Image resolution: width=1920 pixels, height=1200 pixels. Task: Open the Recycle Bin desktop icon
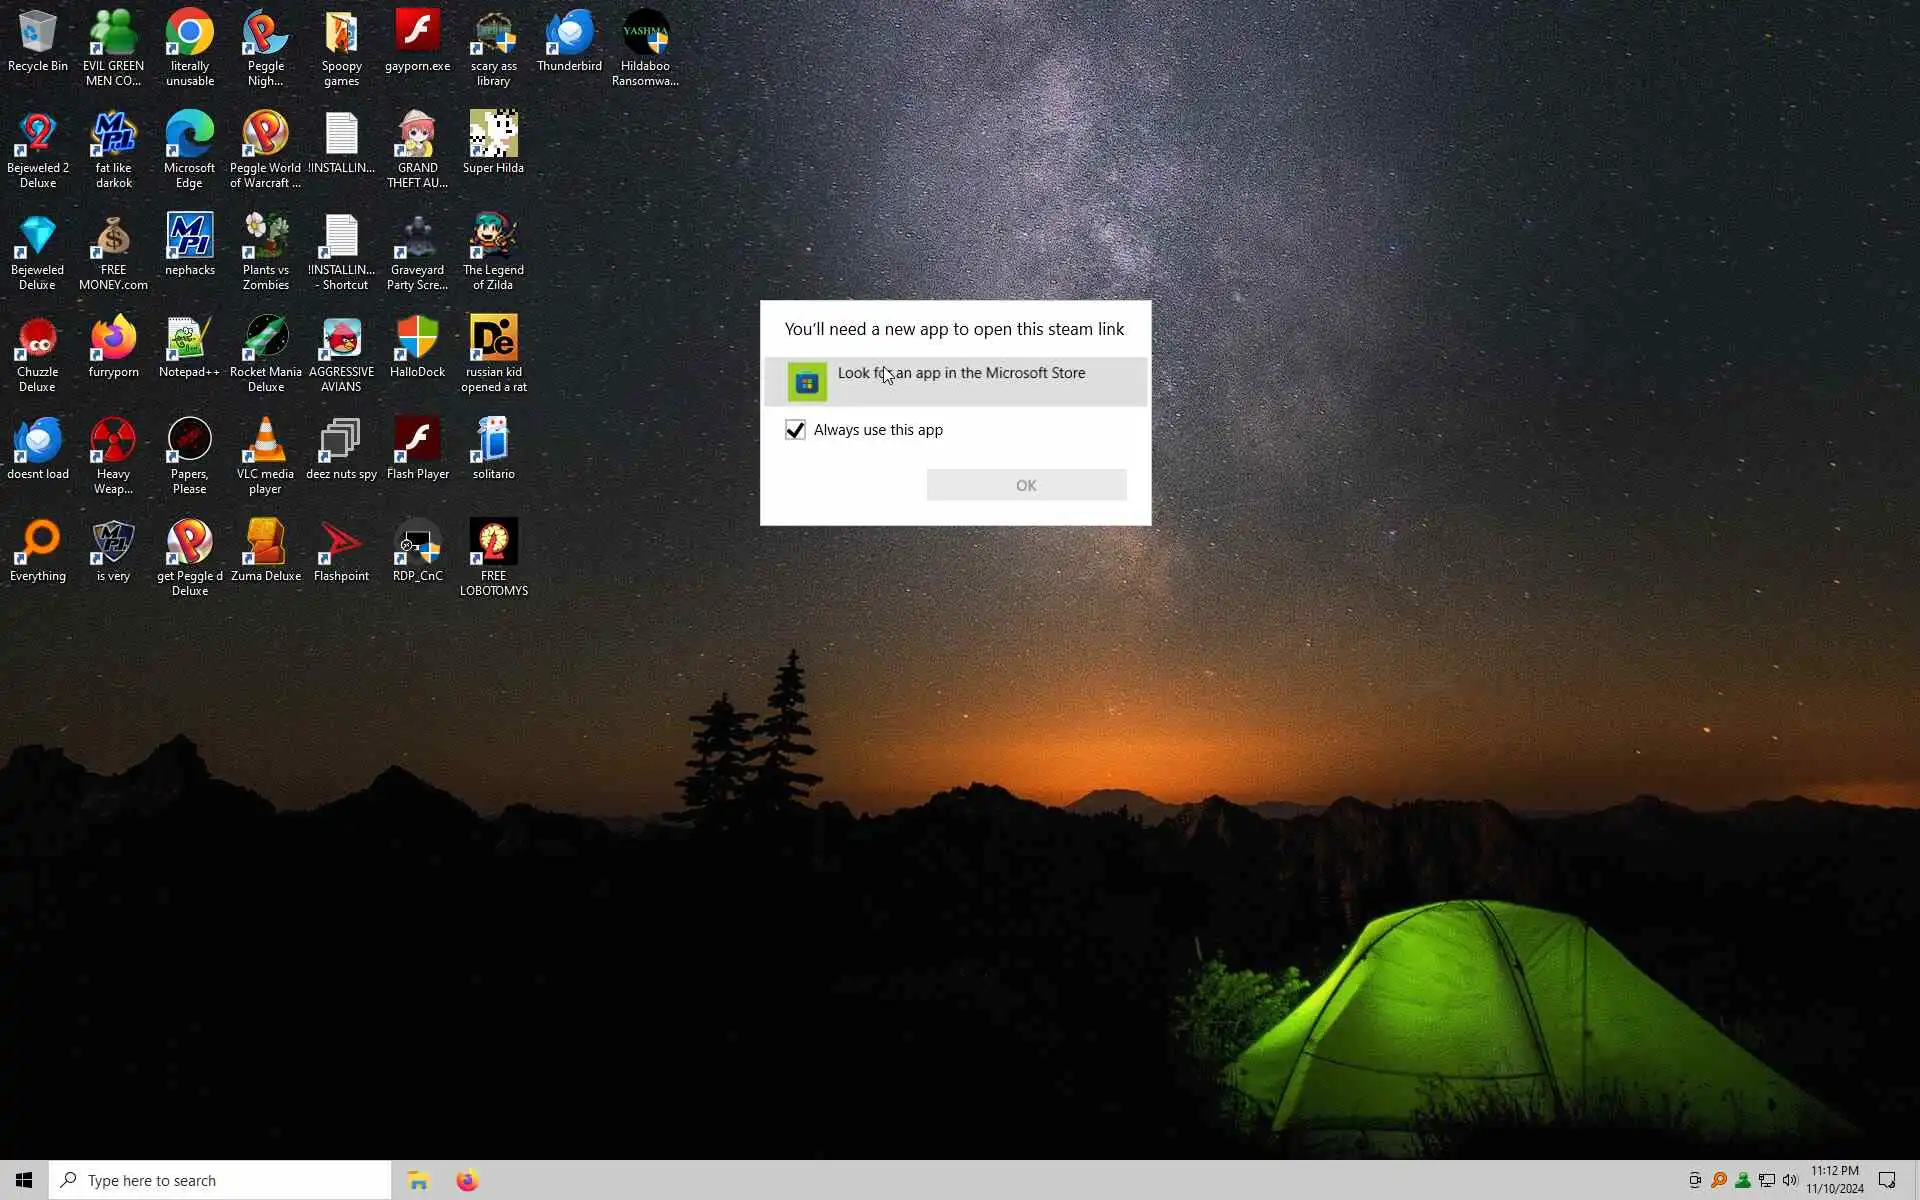[x=38, y=42]
